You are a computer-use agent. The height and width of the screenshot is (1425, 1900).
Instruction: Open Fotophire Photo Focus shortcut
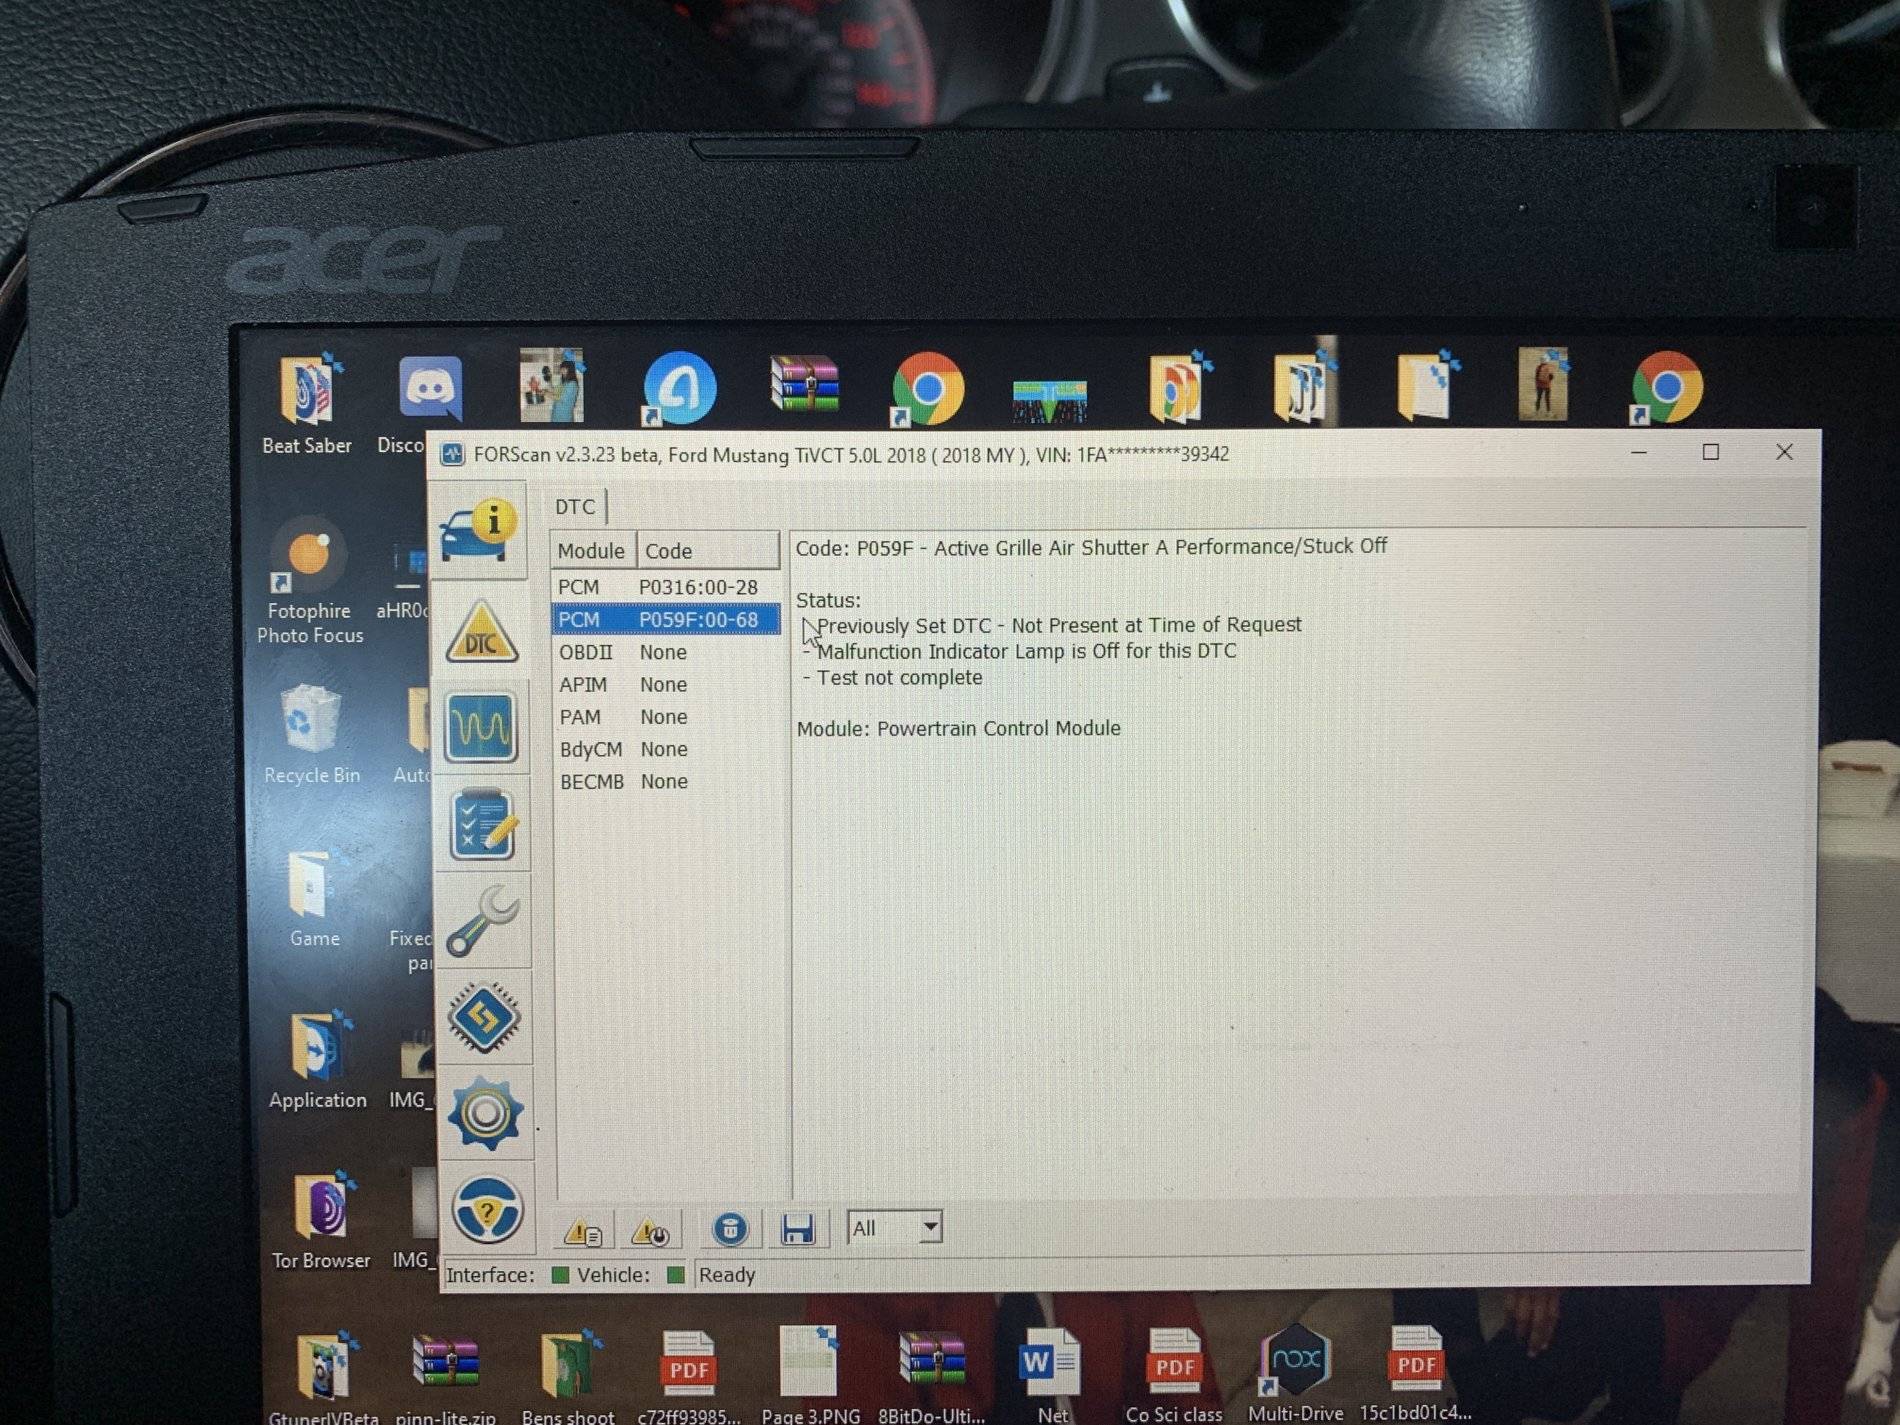310,580
